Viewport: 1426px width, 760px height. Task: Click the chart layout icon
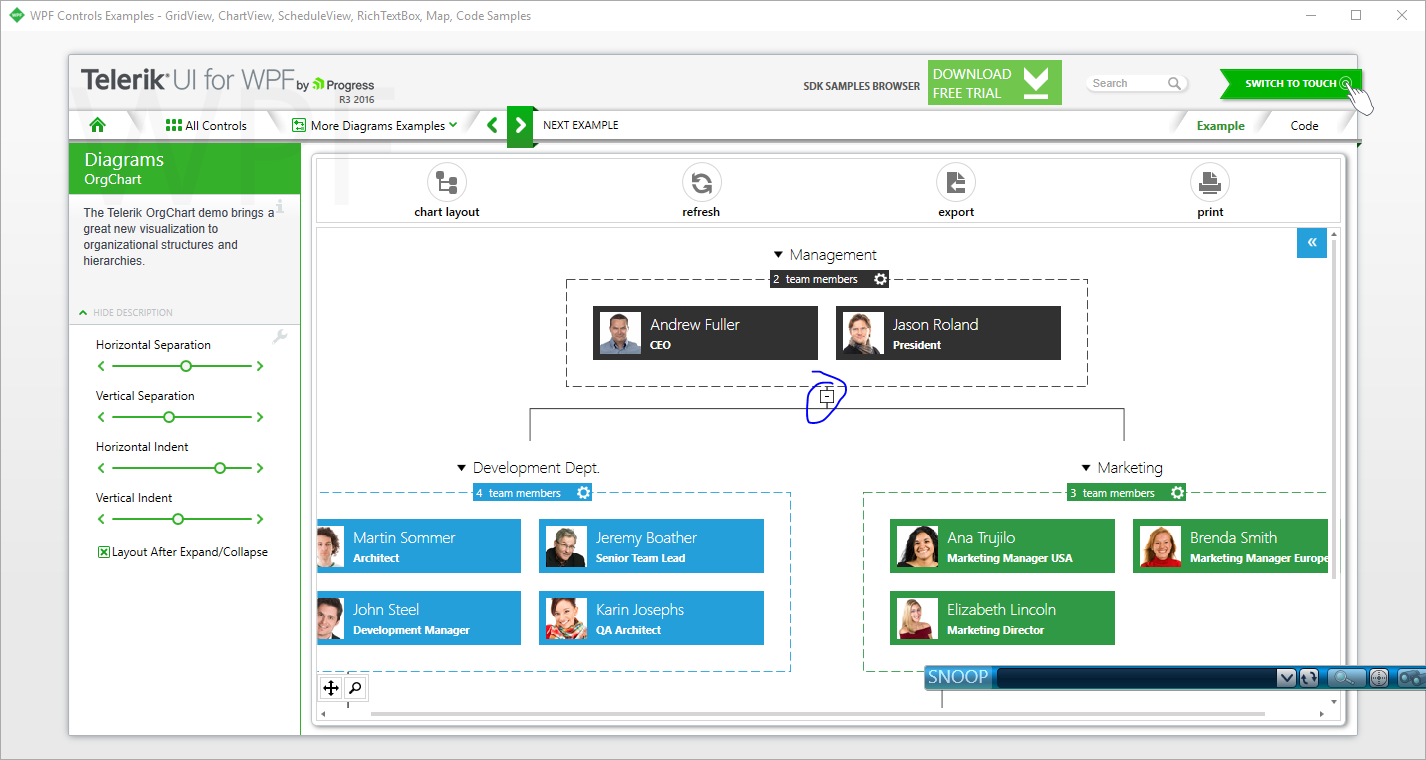tap(447, 183)
